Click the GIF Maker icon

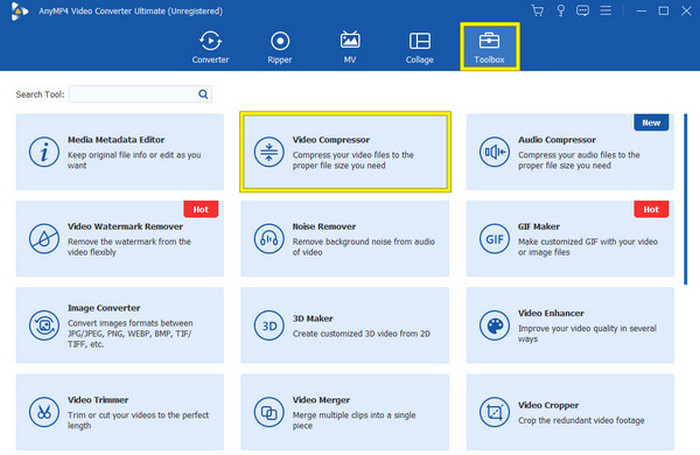(494, 239)
